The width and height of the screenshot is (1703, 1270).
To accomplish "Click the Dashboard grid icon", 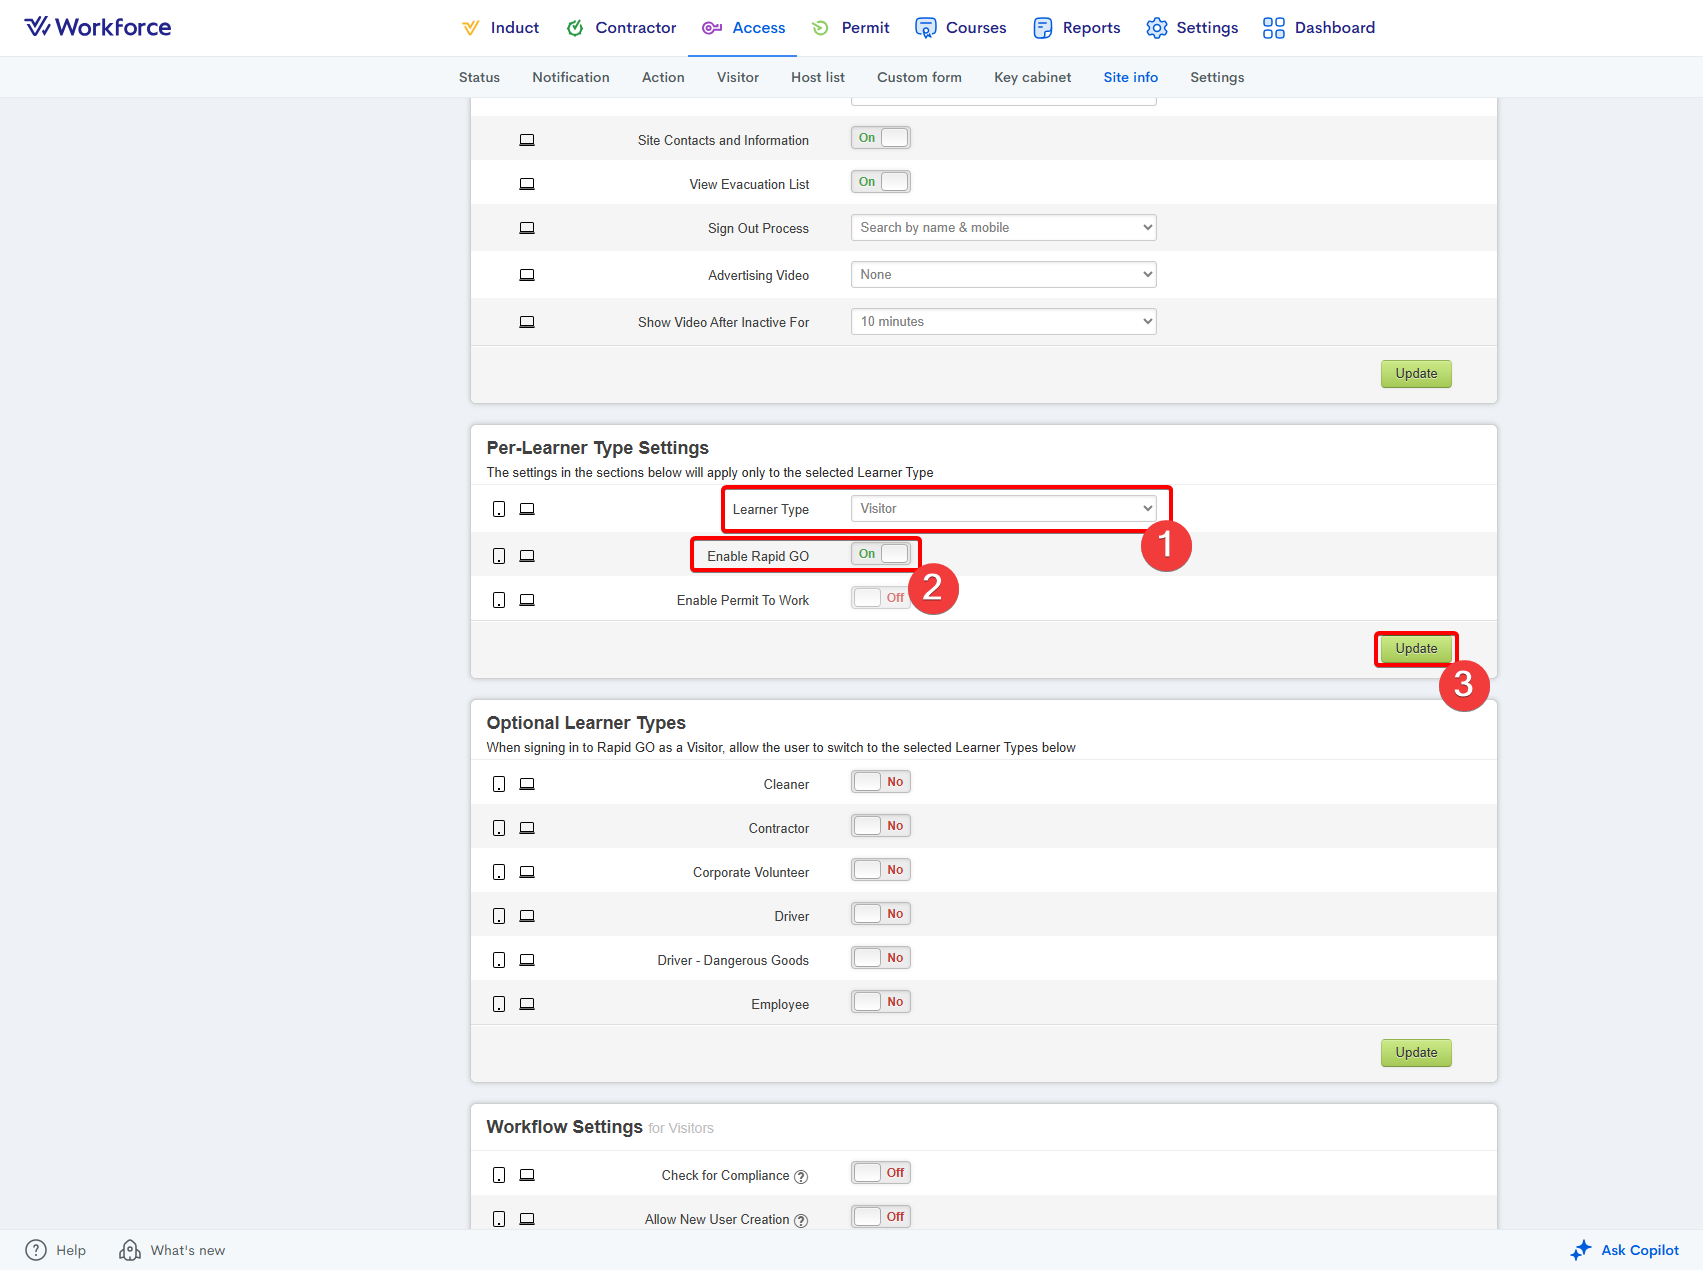I will pos(1274,28).
